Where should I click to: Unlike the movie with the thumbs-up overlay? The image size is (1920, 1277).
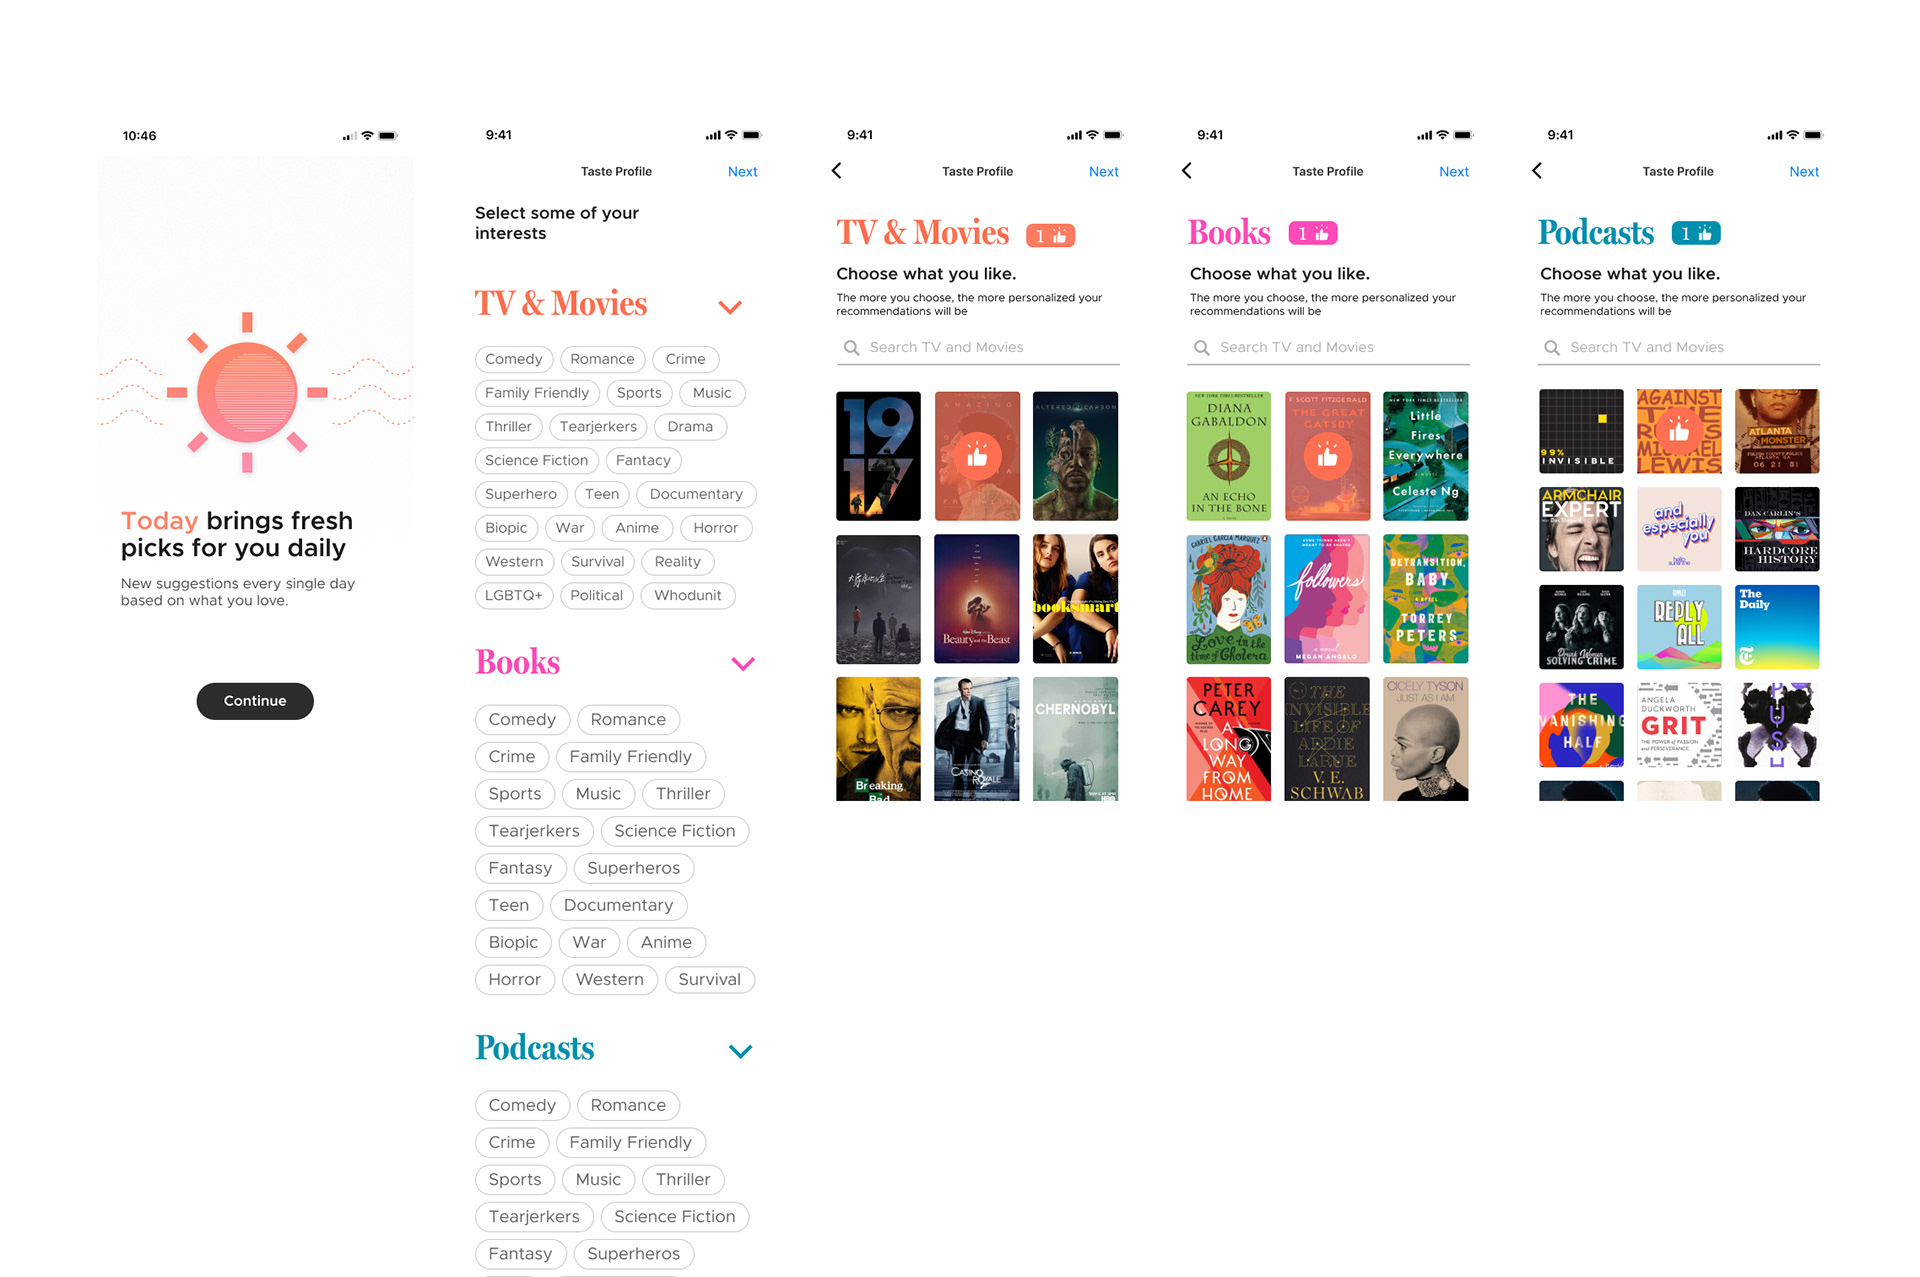[977, 456]
